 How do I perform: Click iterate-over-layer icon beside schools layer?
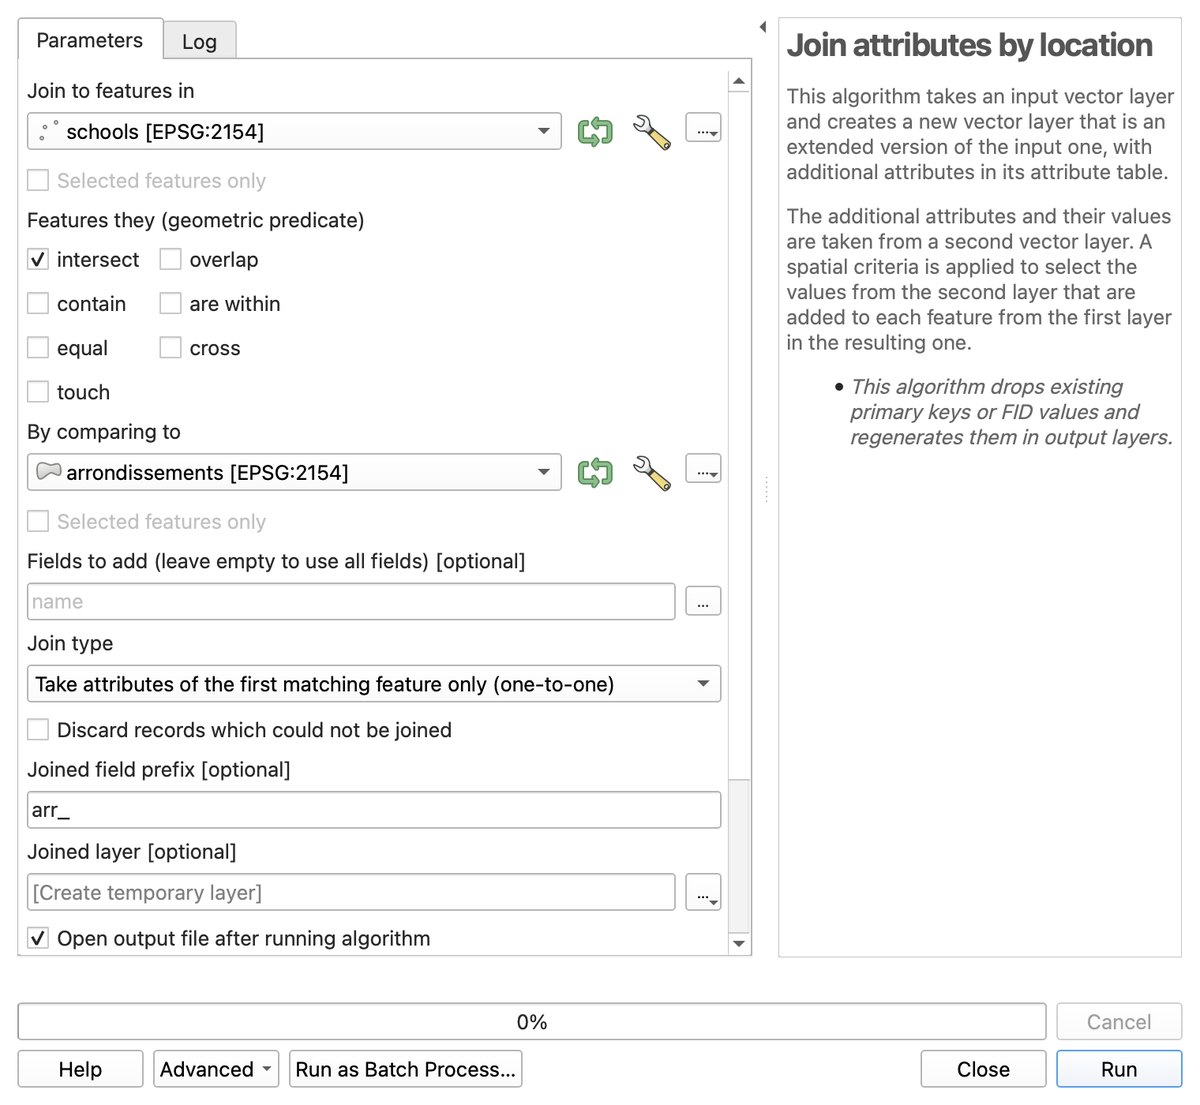coord(595,131)
